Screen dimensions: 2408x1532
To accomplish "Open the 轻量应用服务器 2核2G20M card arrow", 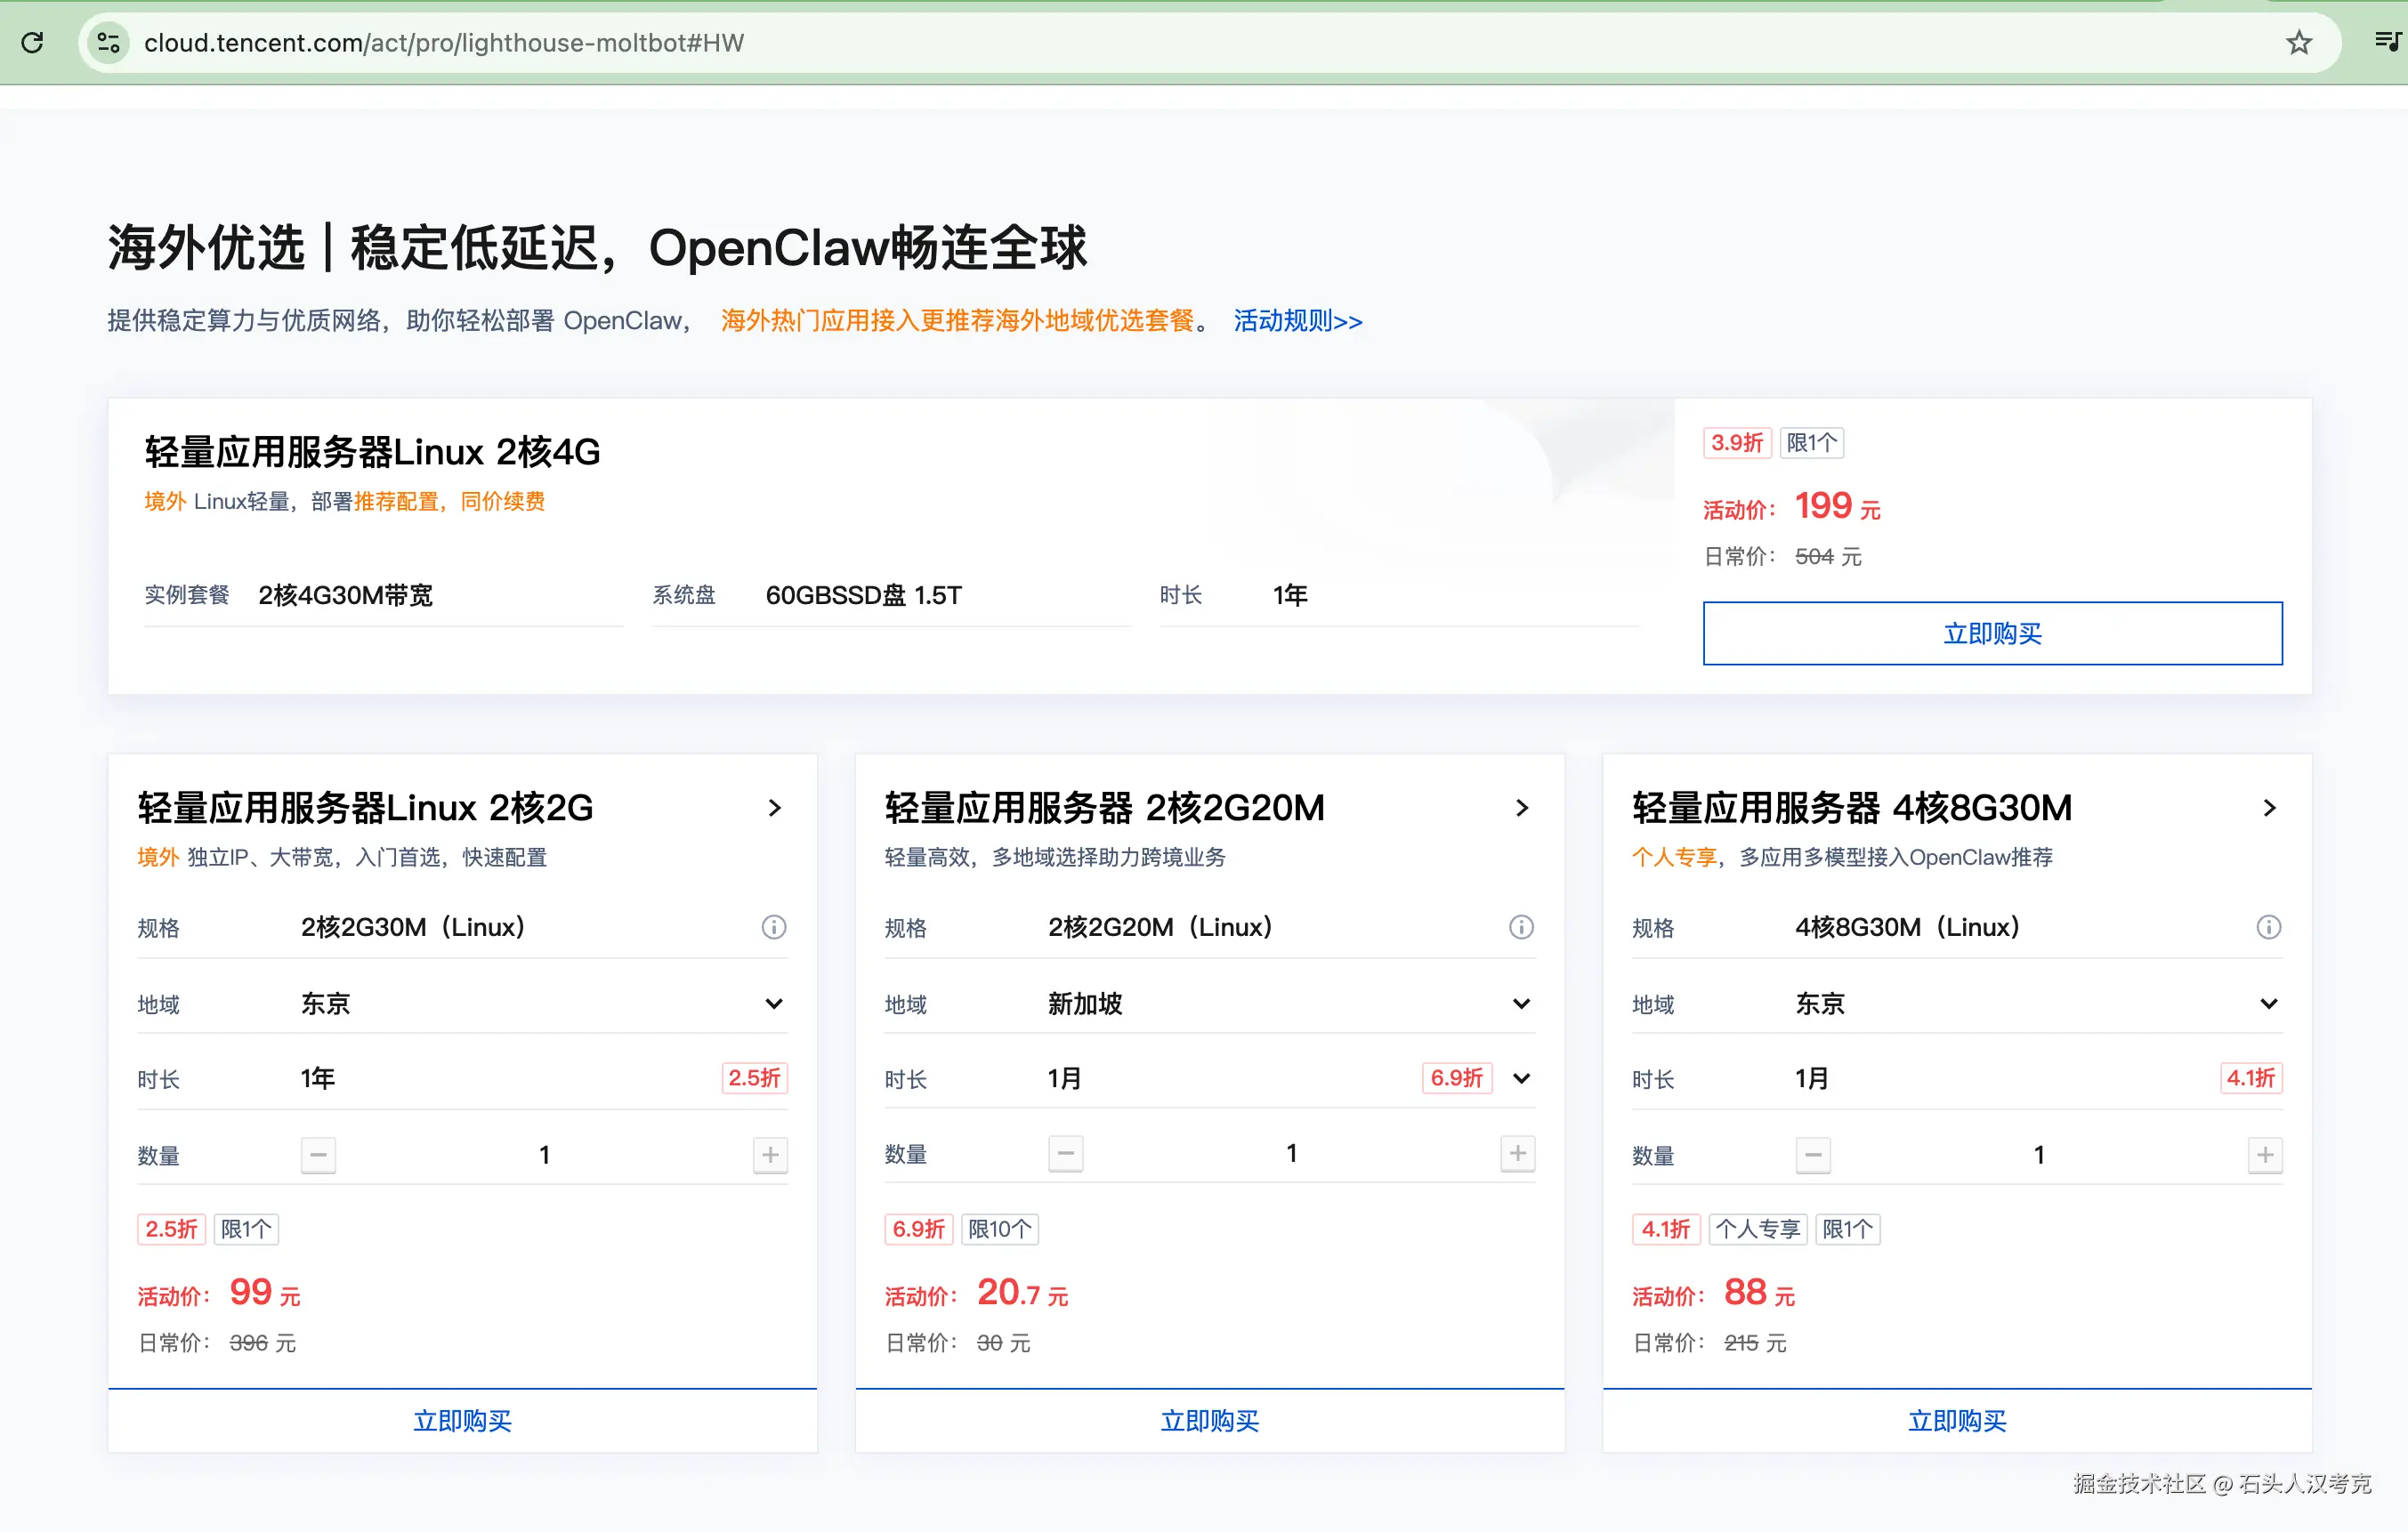I will click(x=1521, y=808).
